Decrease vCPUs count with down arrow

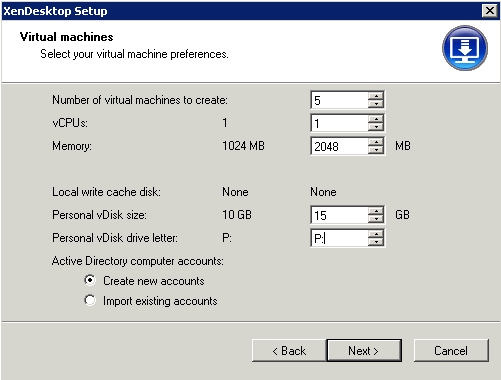coord(376,127)
